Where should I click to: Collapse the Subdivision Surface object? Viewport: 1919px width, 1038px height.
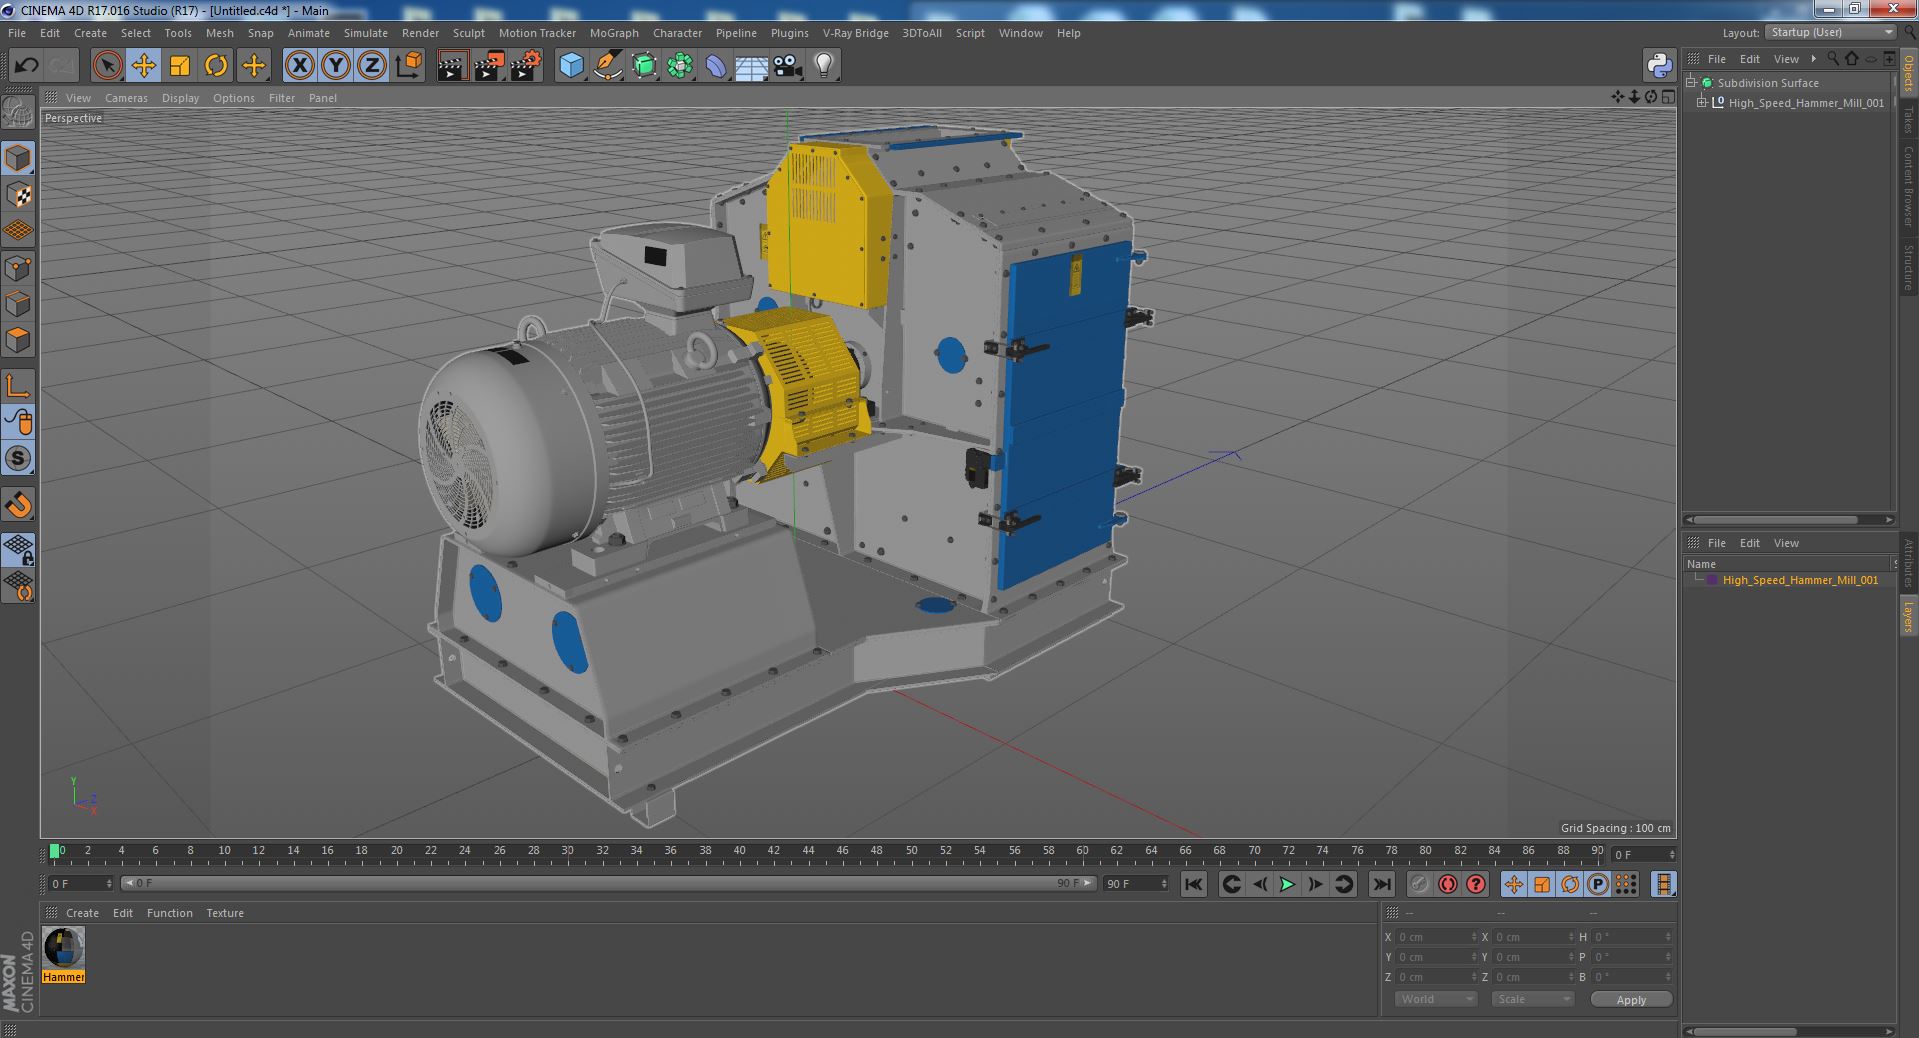pos(1691,83)
